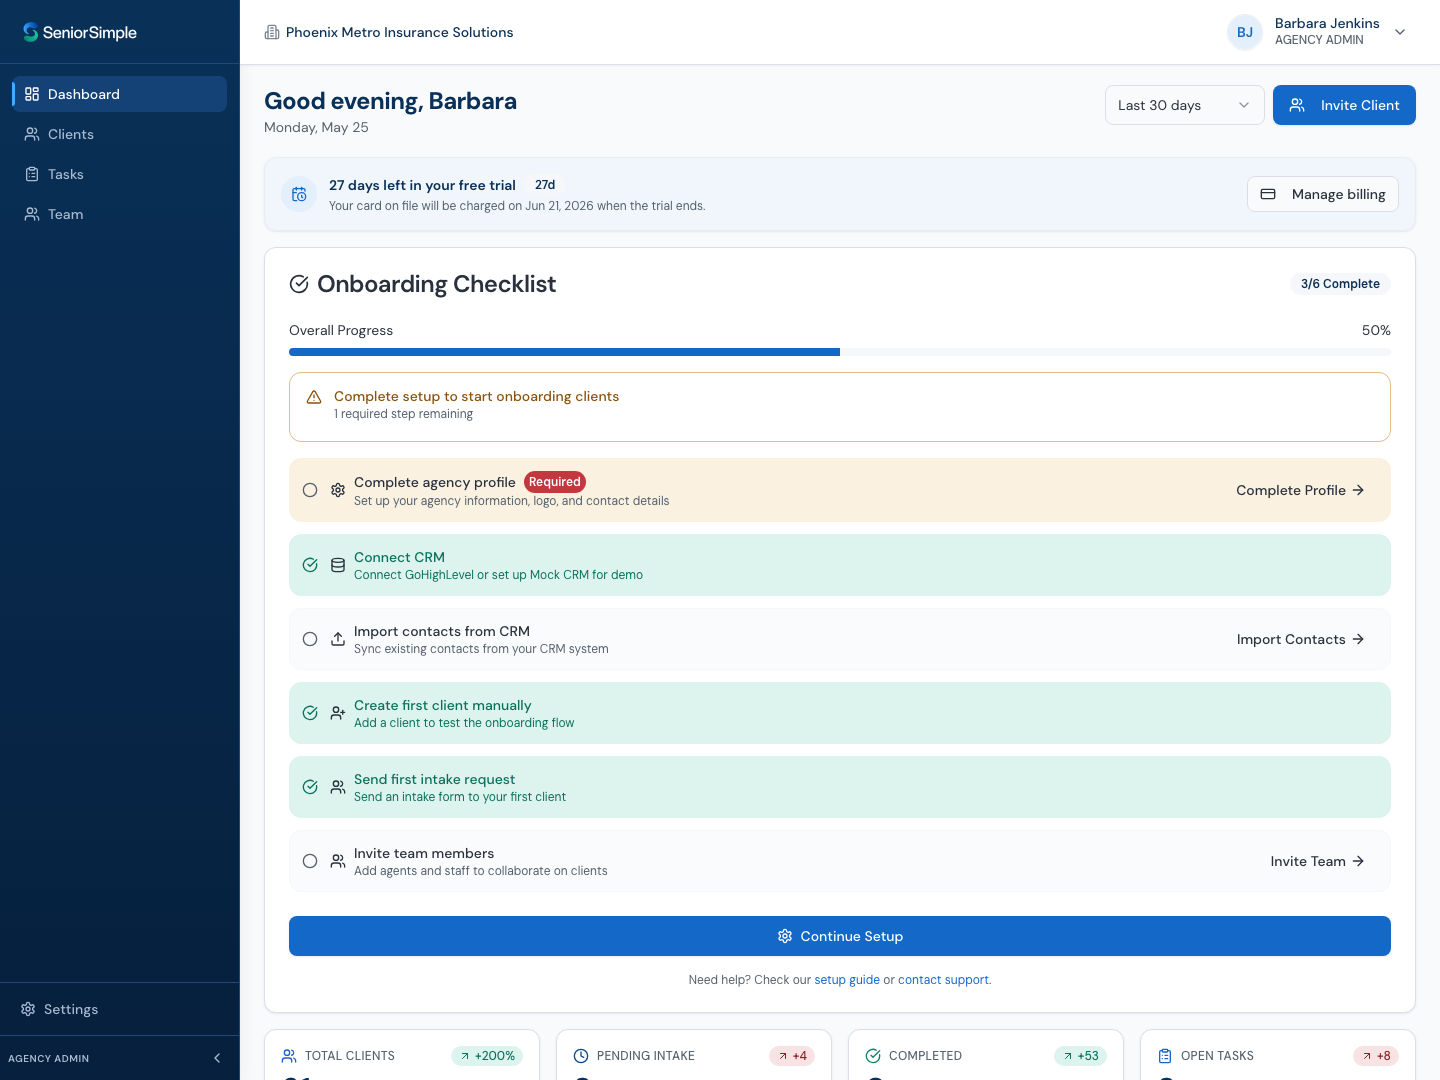This screenshot has width=1440, height=1080.
Task: Toggle the Invite team members circle
Action: 310,861
